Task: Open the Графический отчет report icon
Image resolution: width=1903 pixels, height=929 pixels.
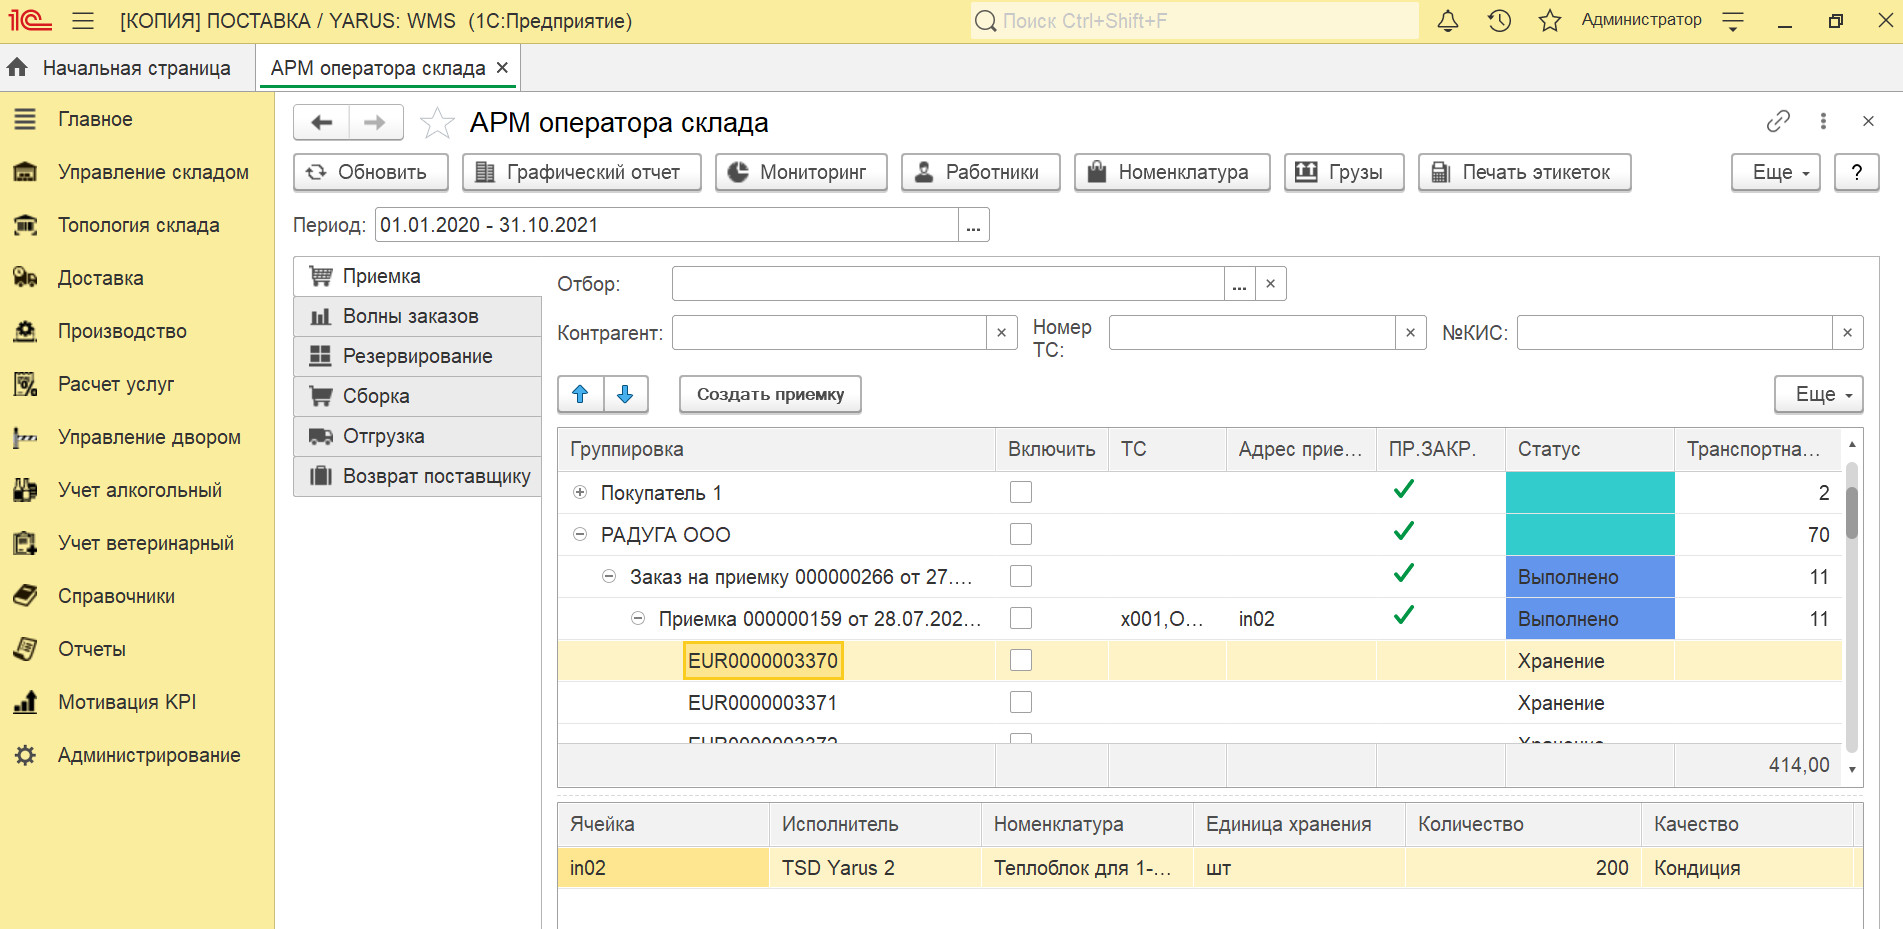Action: point(484,172)
